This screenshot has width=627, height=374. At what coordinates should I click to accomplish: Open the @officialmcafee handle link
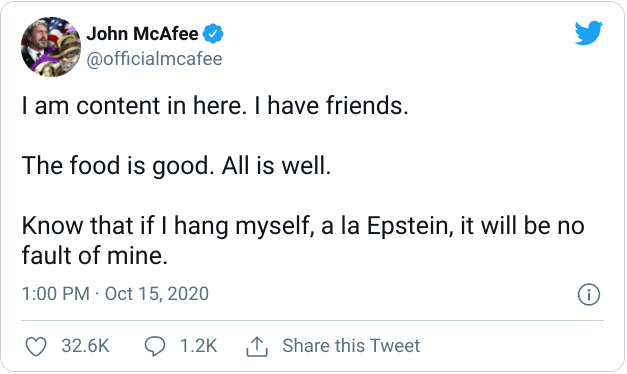tap(154, 59)
